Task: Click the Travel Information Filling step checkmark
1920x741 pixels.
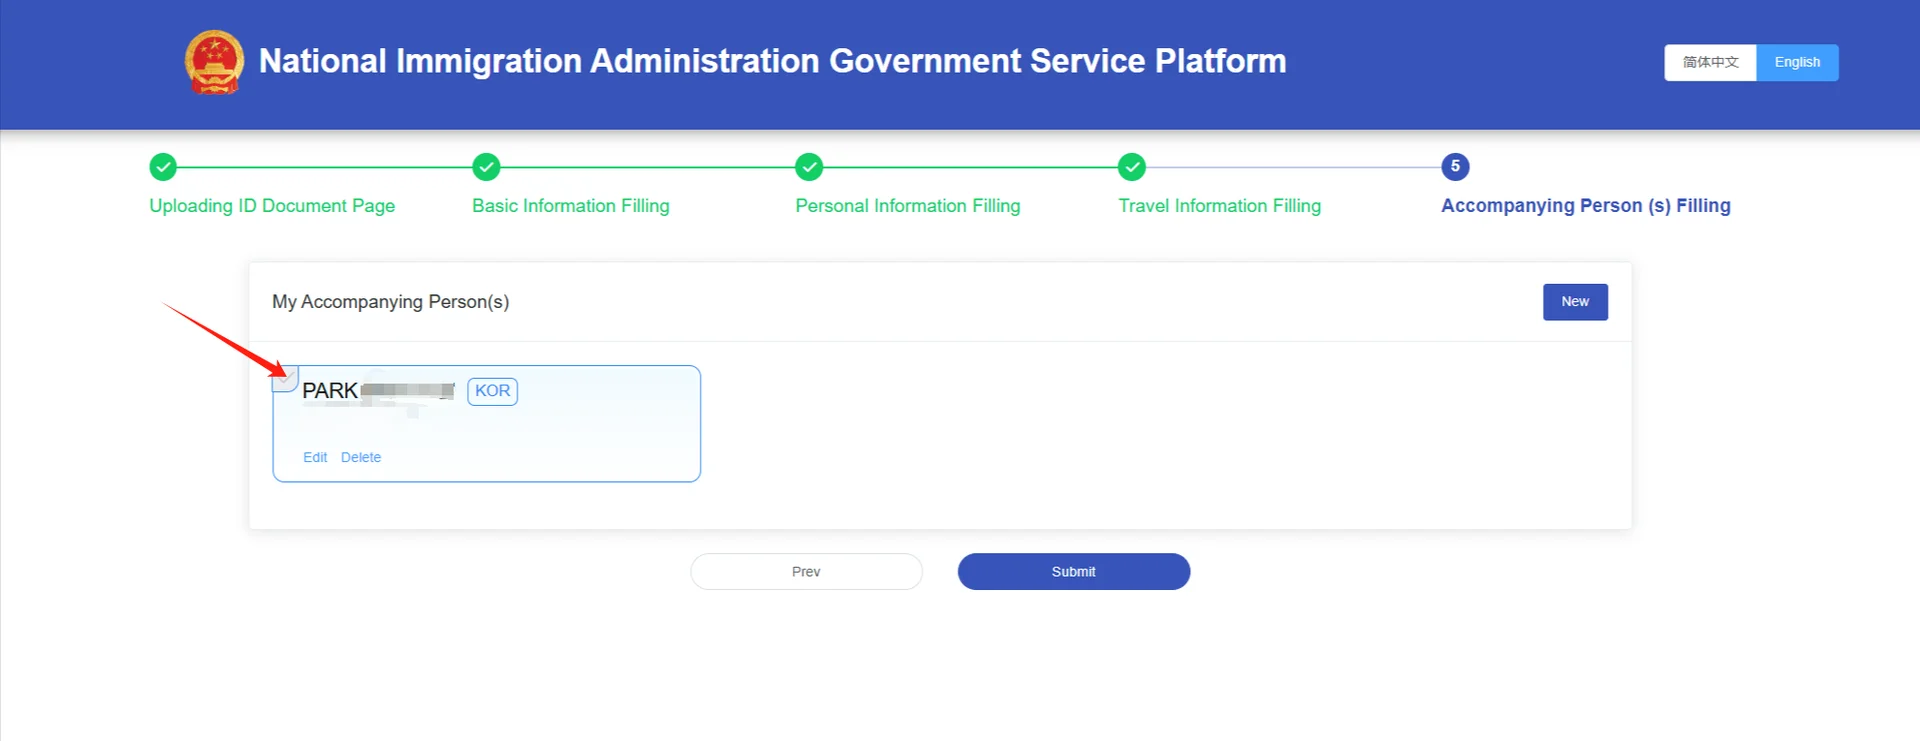Action: 1132,167
